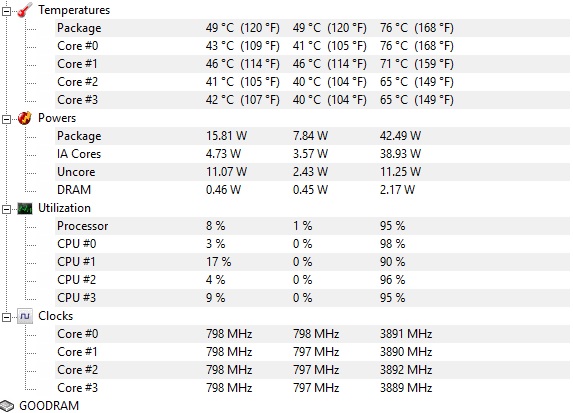Viewport: 573px width, 413px height.
Task: Select CPU #3 utilization row
Action: [x=312, y=298]
